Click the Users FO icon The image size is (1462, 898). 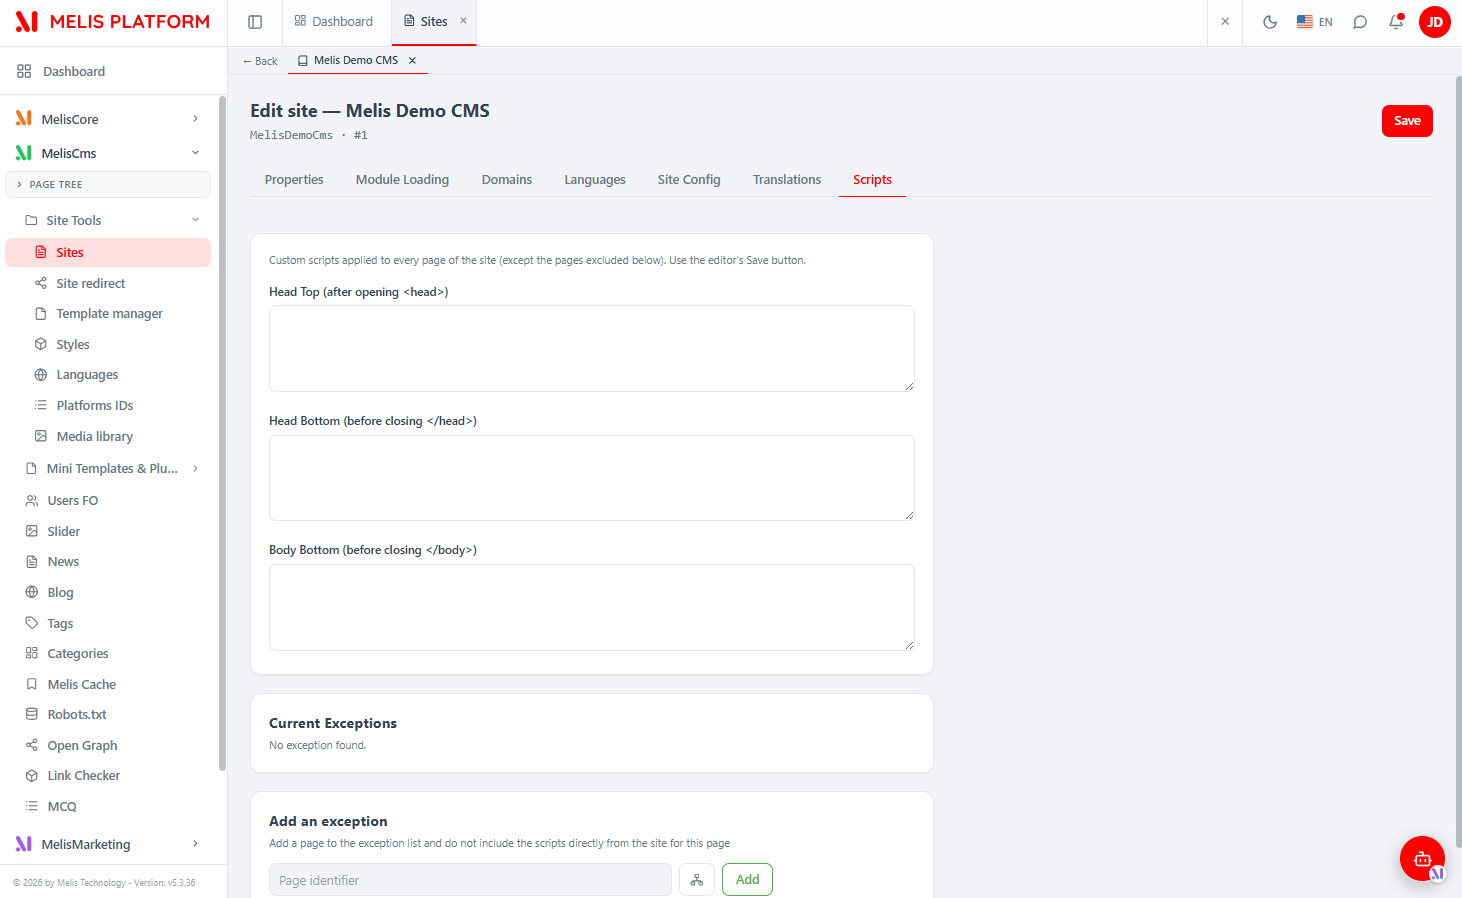[x=32, y=501]
